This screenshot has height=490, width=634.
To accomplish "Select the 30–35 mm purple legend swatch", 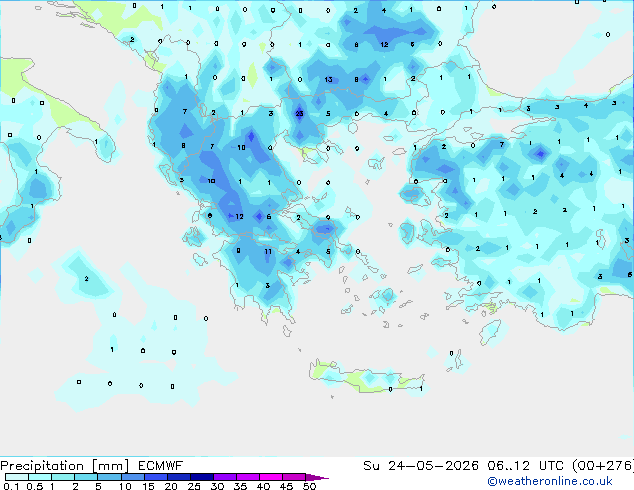I will pyautogui.click(x=225, y=477).
